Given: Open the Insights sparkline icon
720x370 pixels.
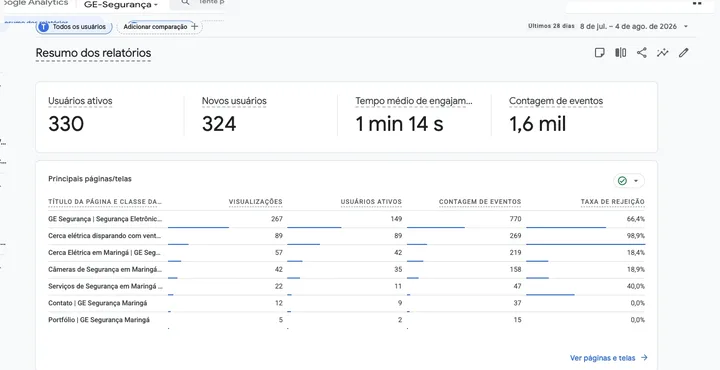Looking at the screenshot, I should [x=663, y=53].
